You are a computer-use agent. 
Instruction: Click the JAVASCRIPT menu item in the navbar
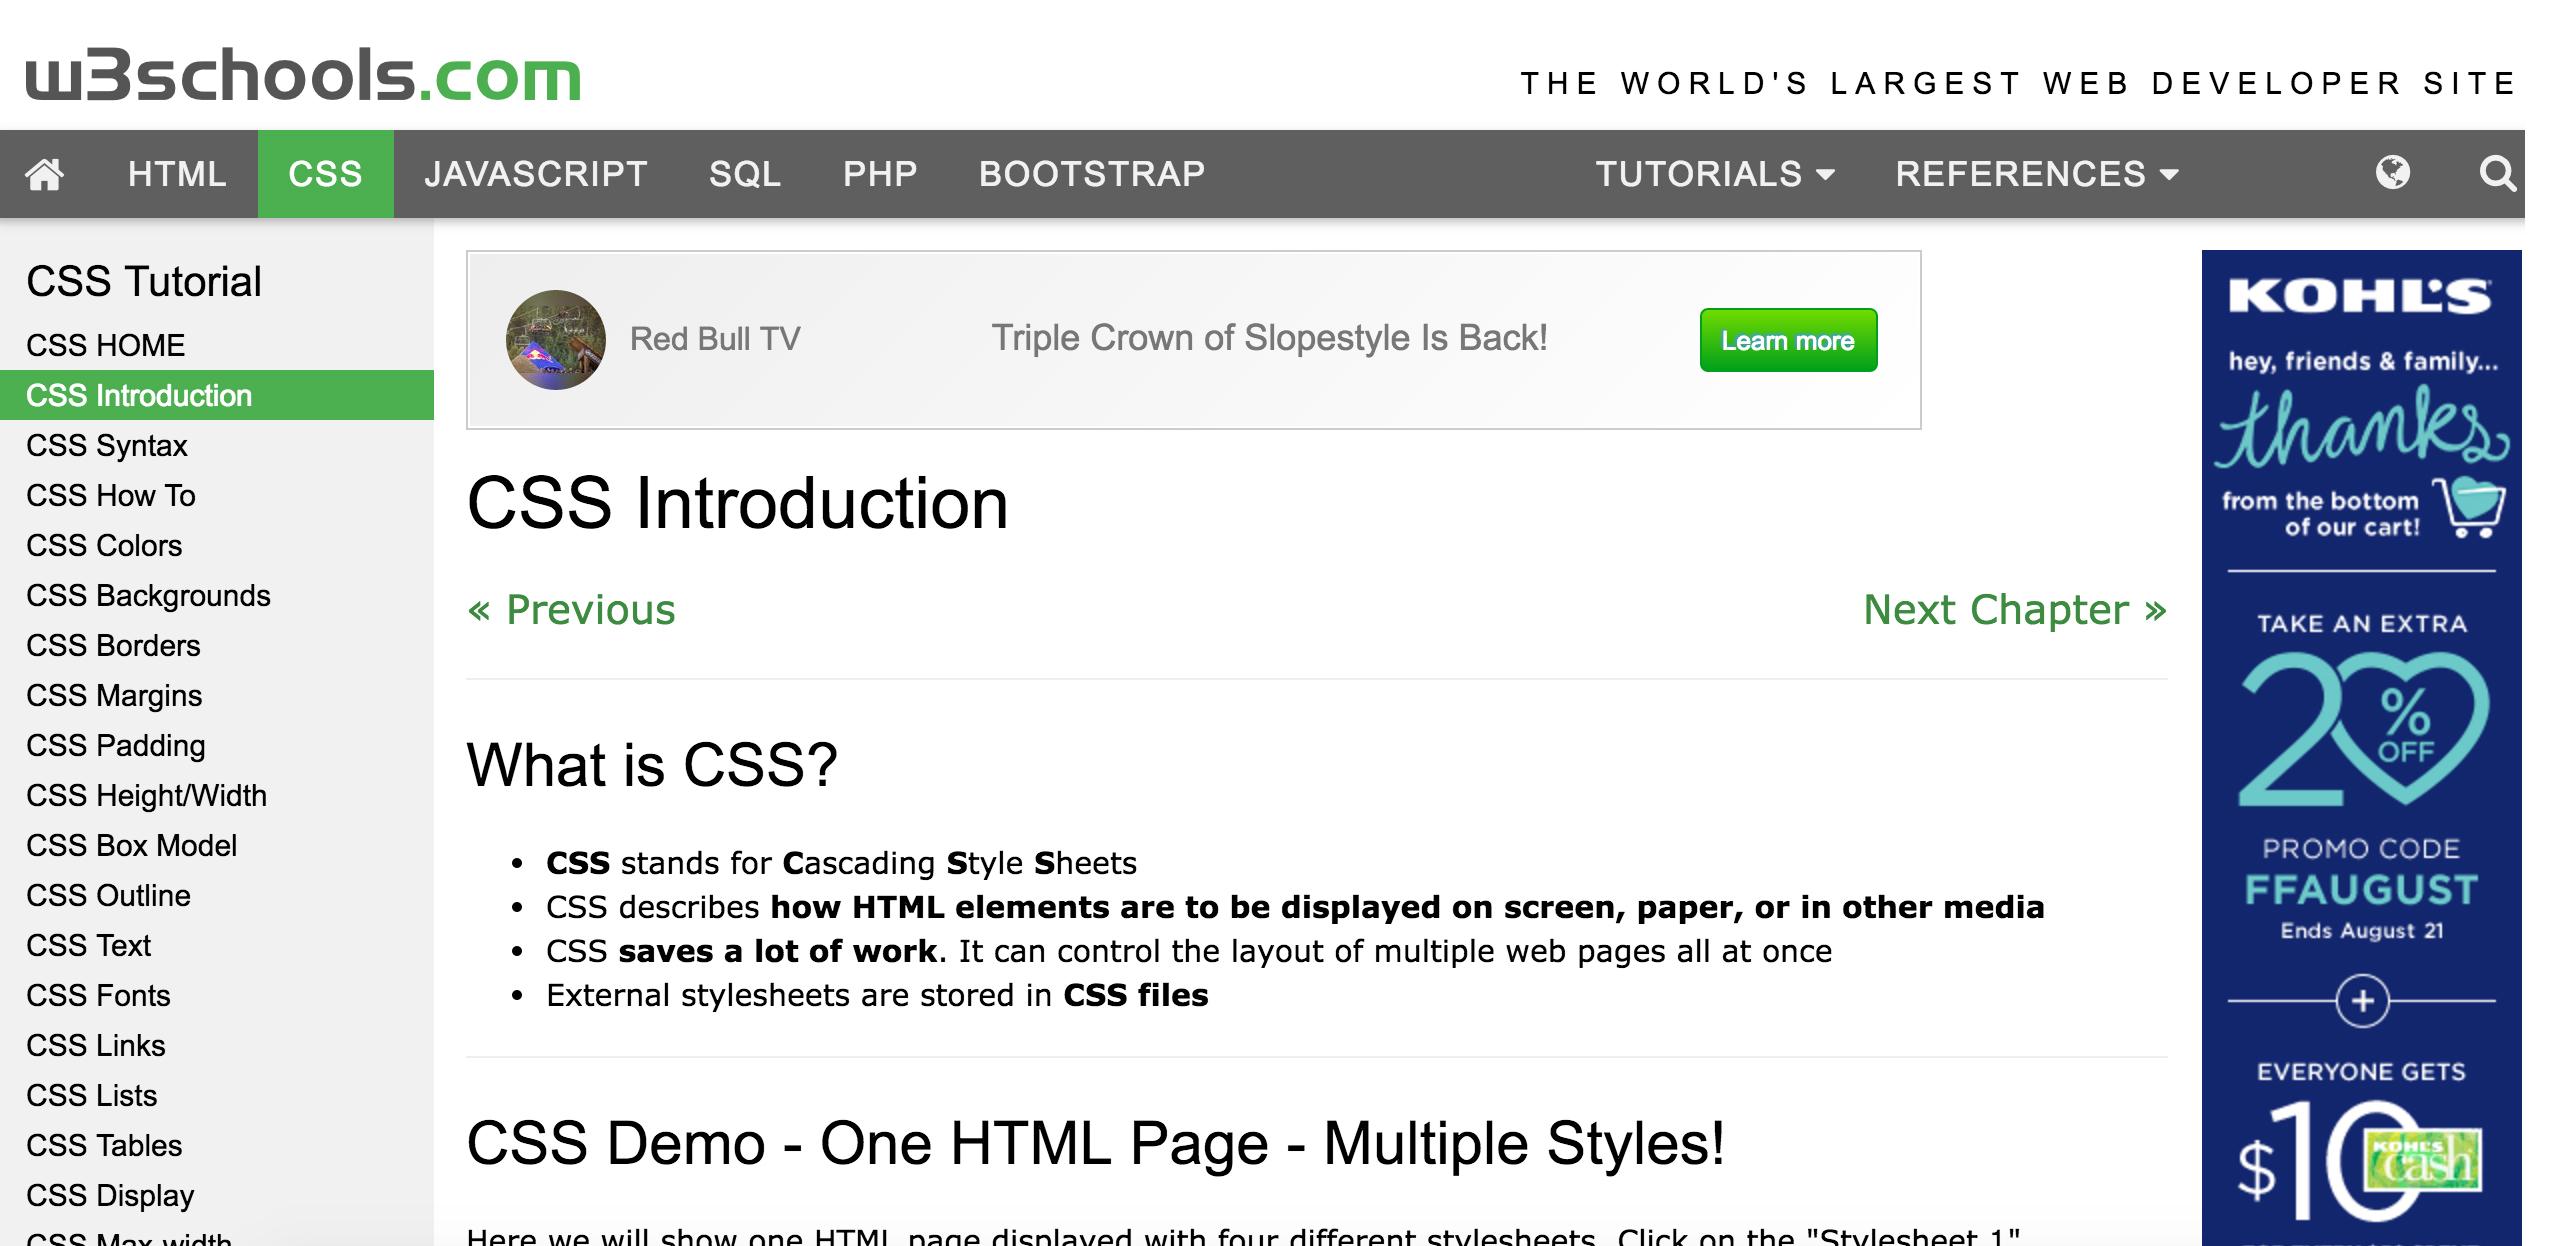pos(535,174)
